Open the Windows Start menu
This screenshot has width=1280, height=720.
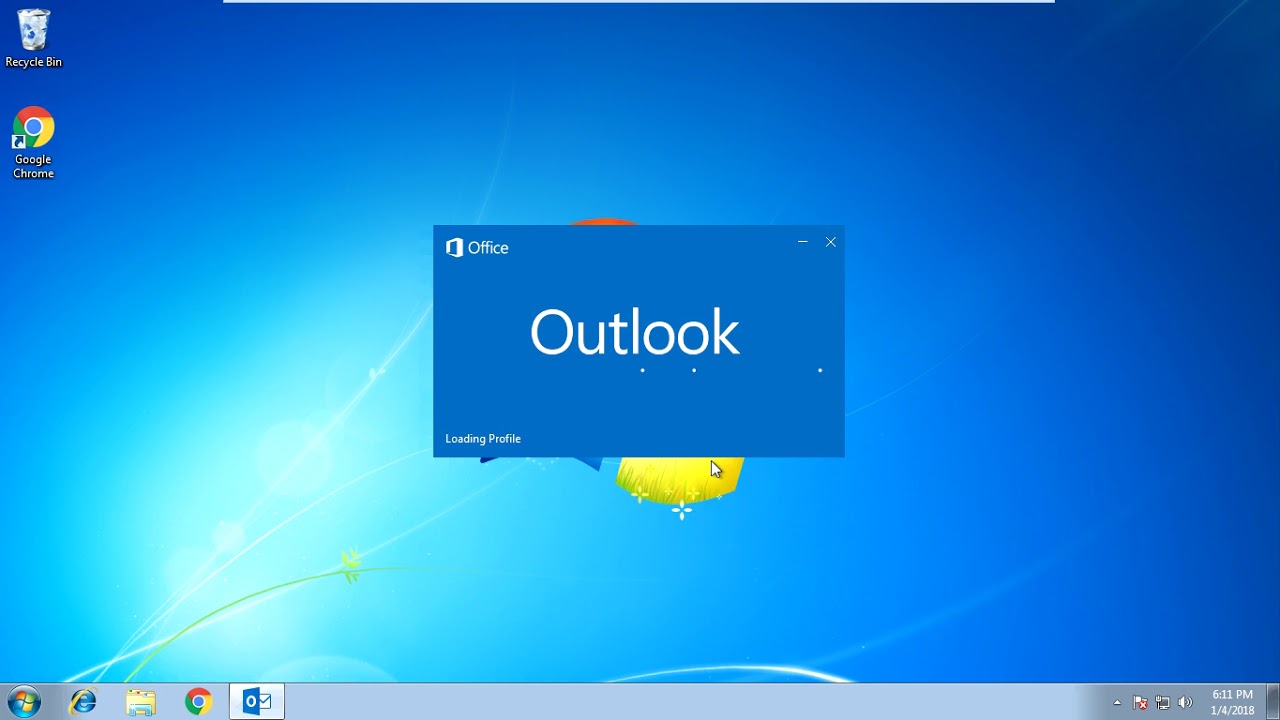point(23,702)
